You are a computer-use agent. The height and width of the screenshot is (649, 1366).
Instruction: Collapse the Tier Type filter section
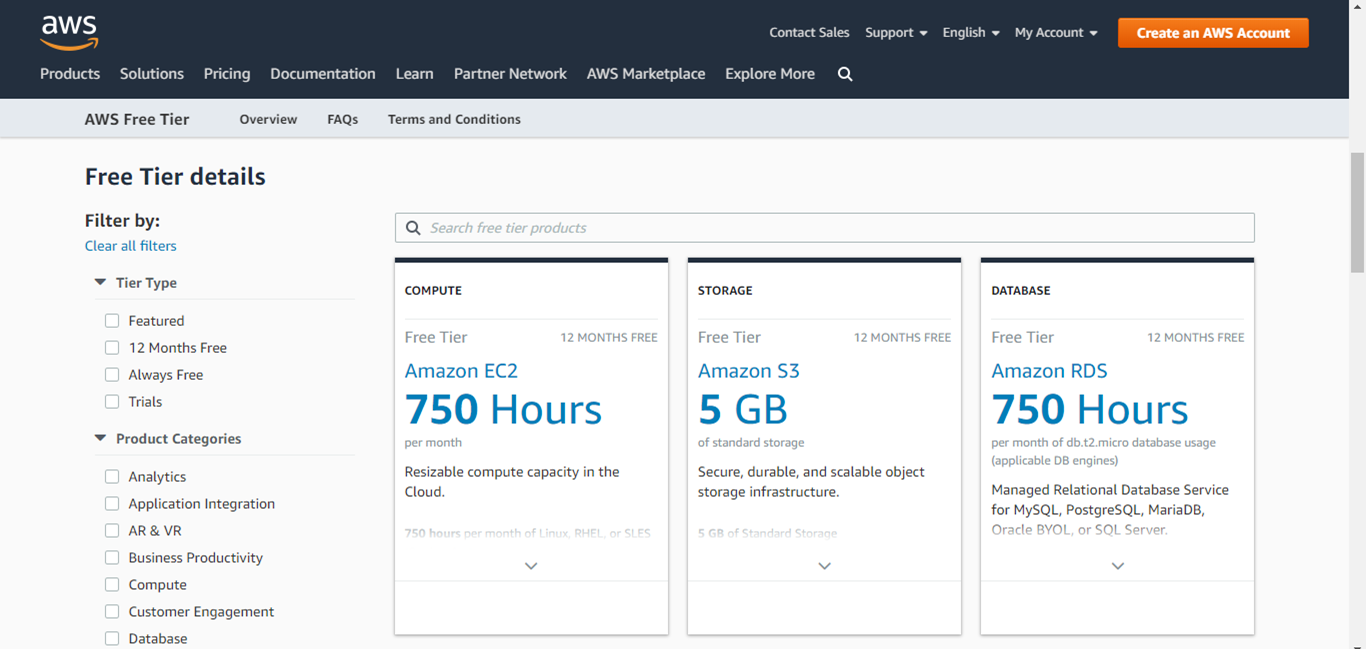[100, 283]
